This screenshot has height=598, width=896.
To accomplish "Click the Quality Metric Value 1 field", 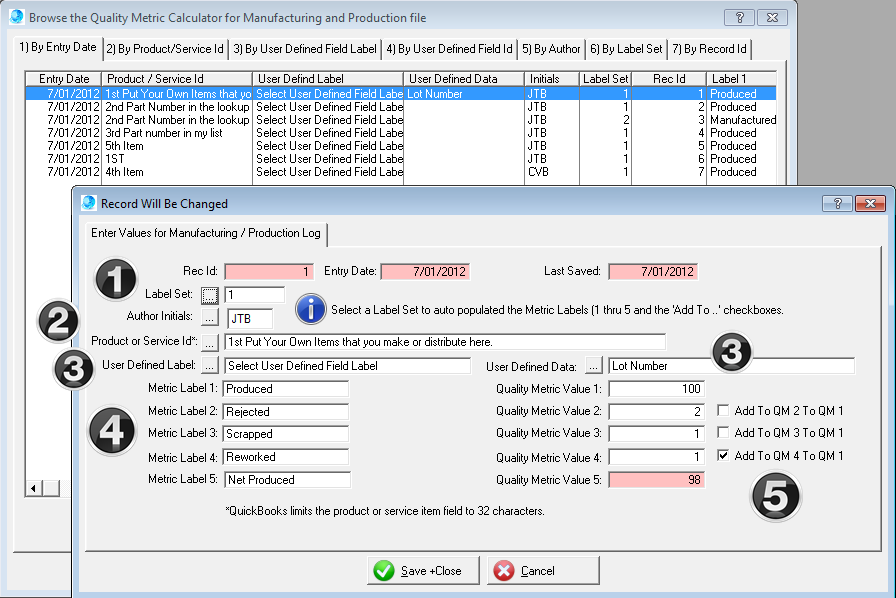I will pos(655,388).
